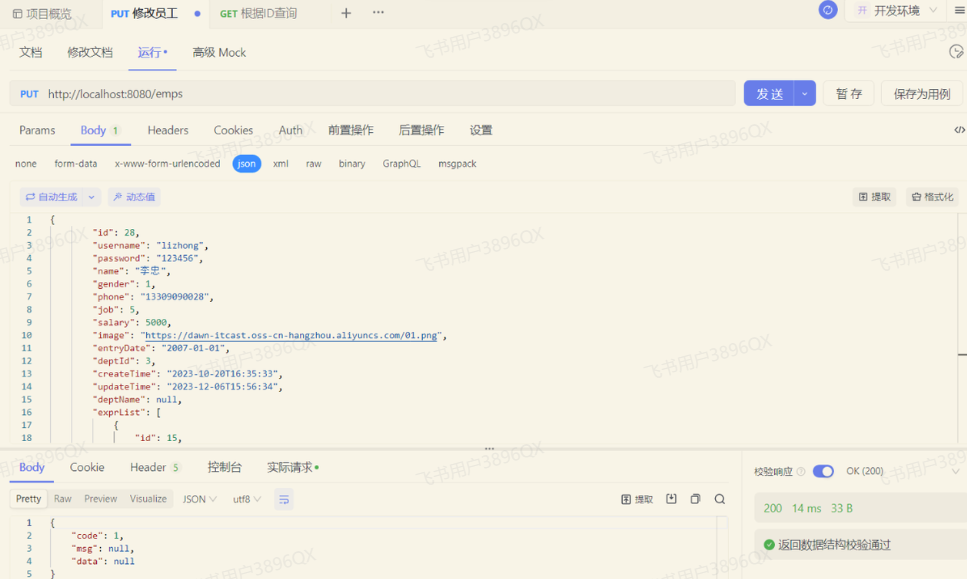Screen dimensions: 967x579
Task: Open the PUT method selector
Action: pyautogui.click(x=29, y=94)
